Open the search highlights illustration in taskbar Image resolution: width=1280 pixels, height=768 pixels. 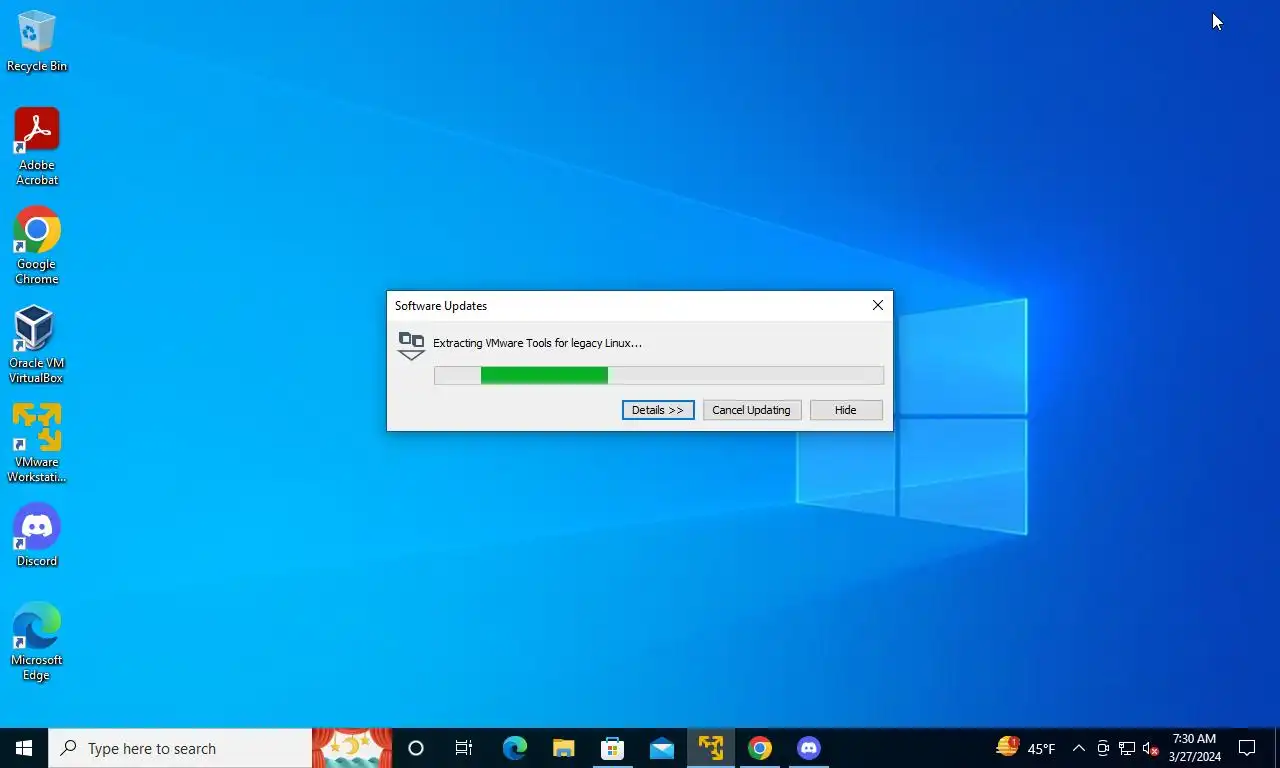coord(352,748)
